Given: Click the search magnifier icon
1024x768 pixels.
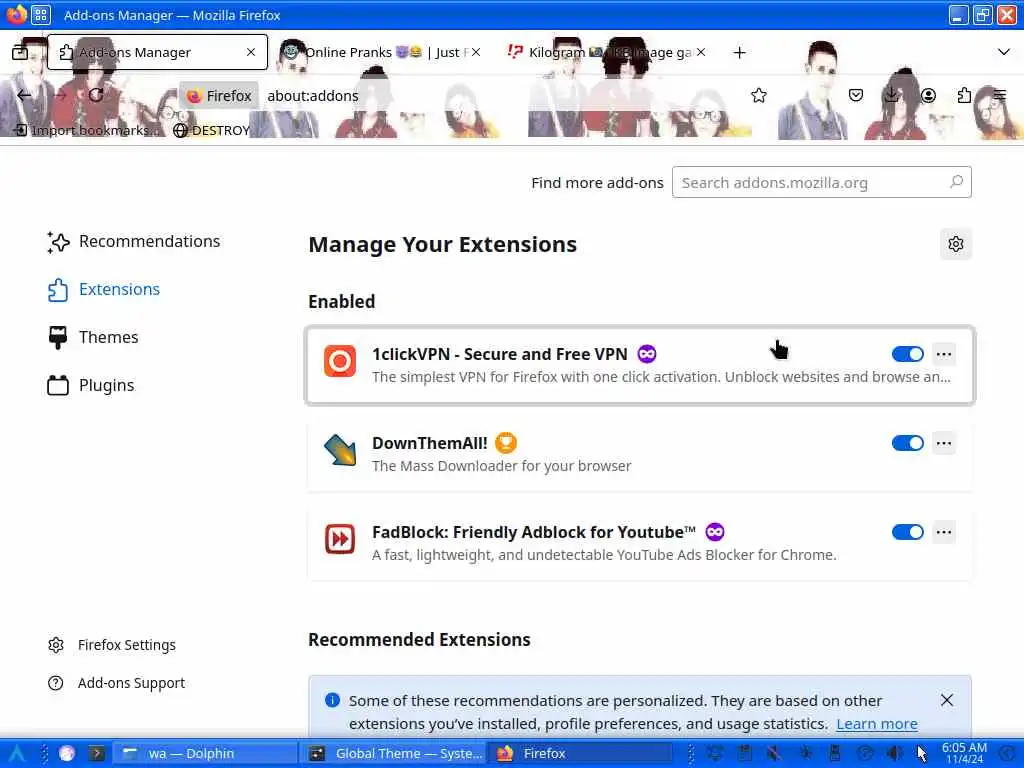Looking at the screenshot, I should (956, 182).
